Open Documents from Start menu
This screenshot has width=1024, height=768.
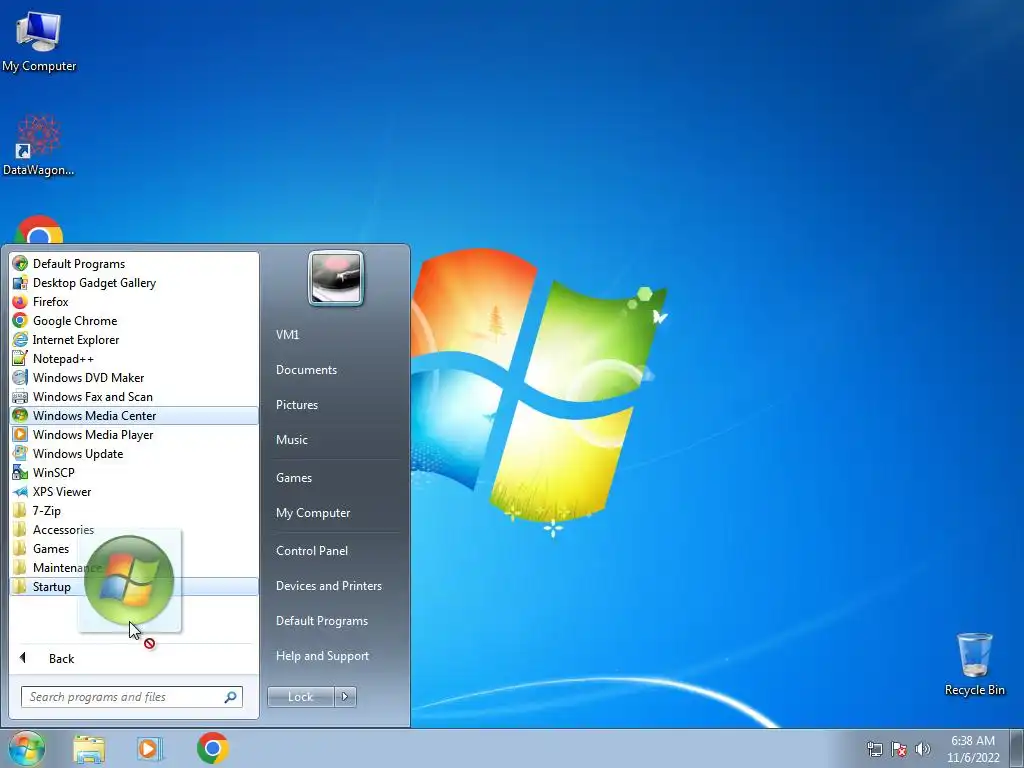pyautogui.click(x=306, y=370)
